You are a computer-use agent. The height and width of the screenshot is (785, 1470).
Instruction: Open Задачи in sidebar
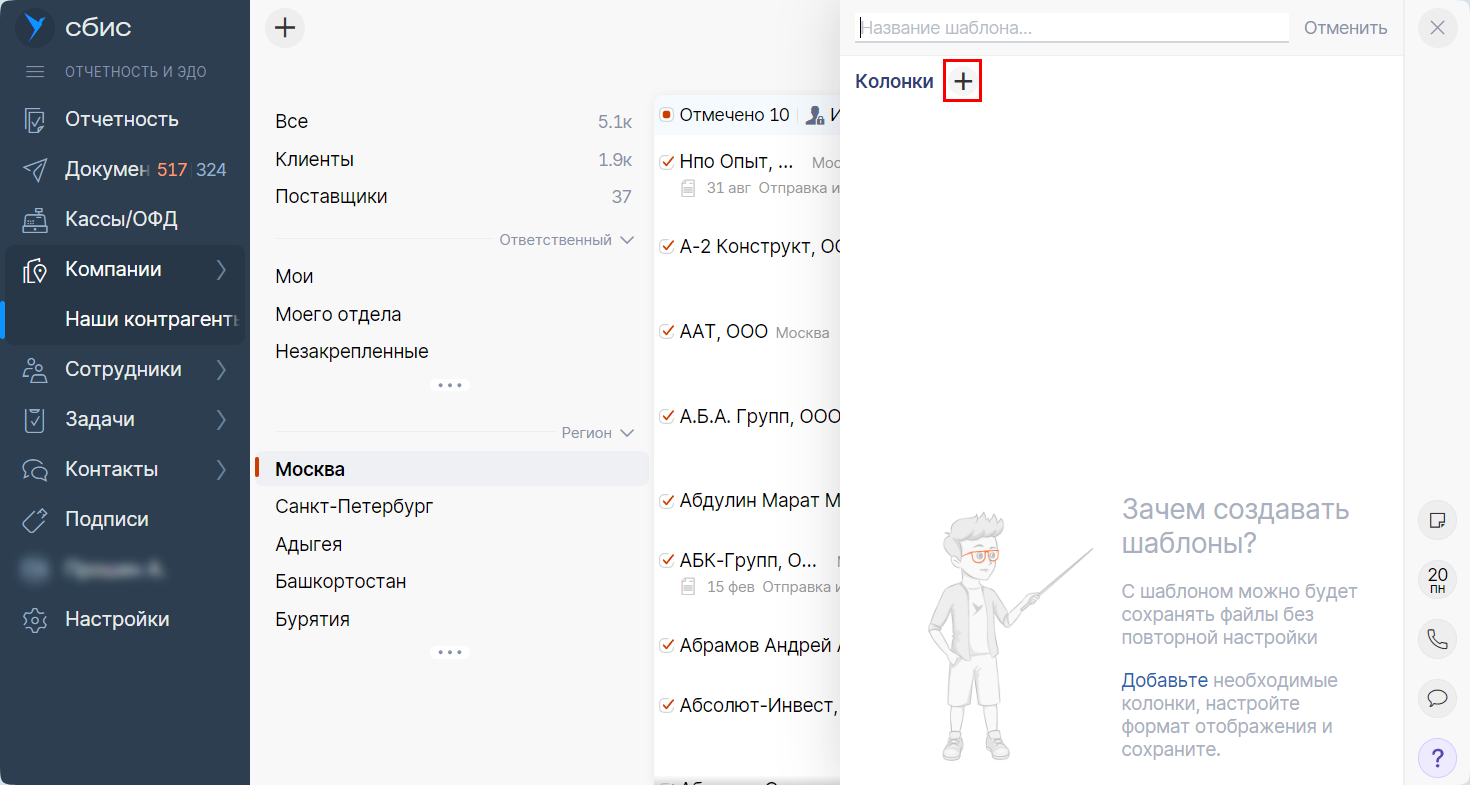100,420
